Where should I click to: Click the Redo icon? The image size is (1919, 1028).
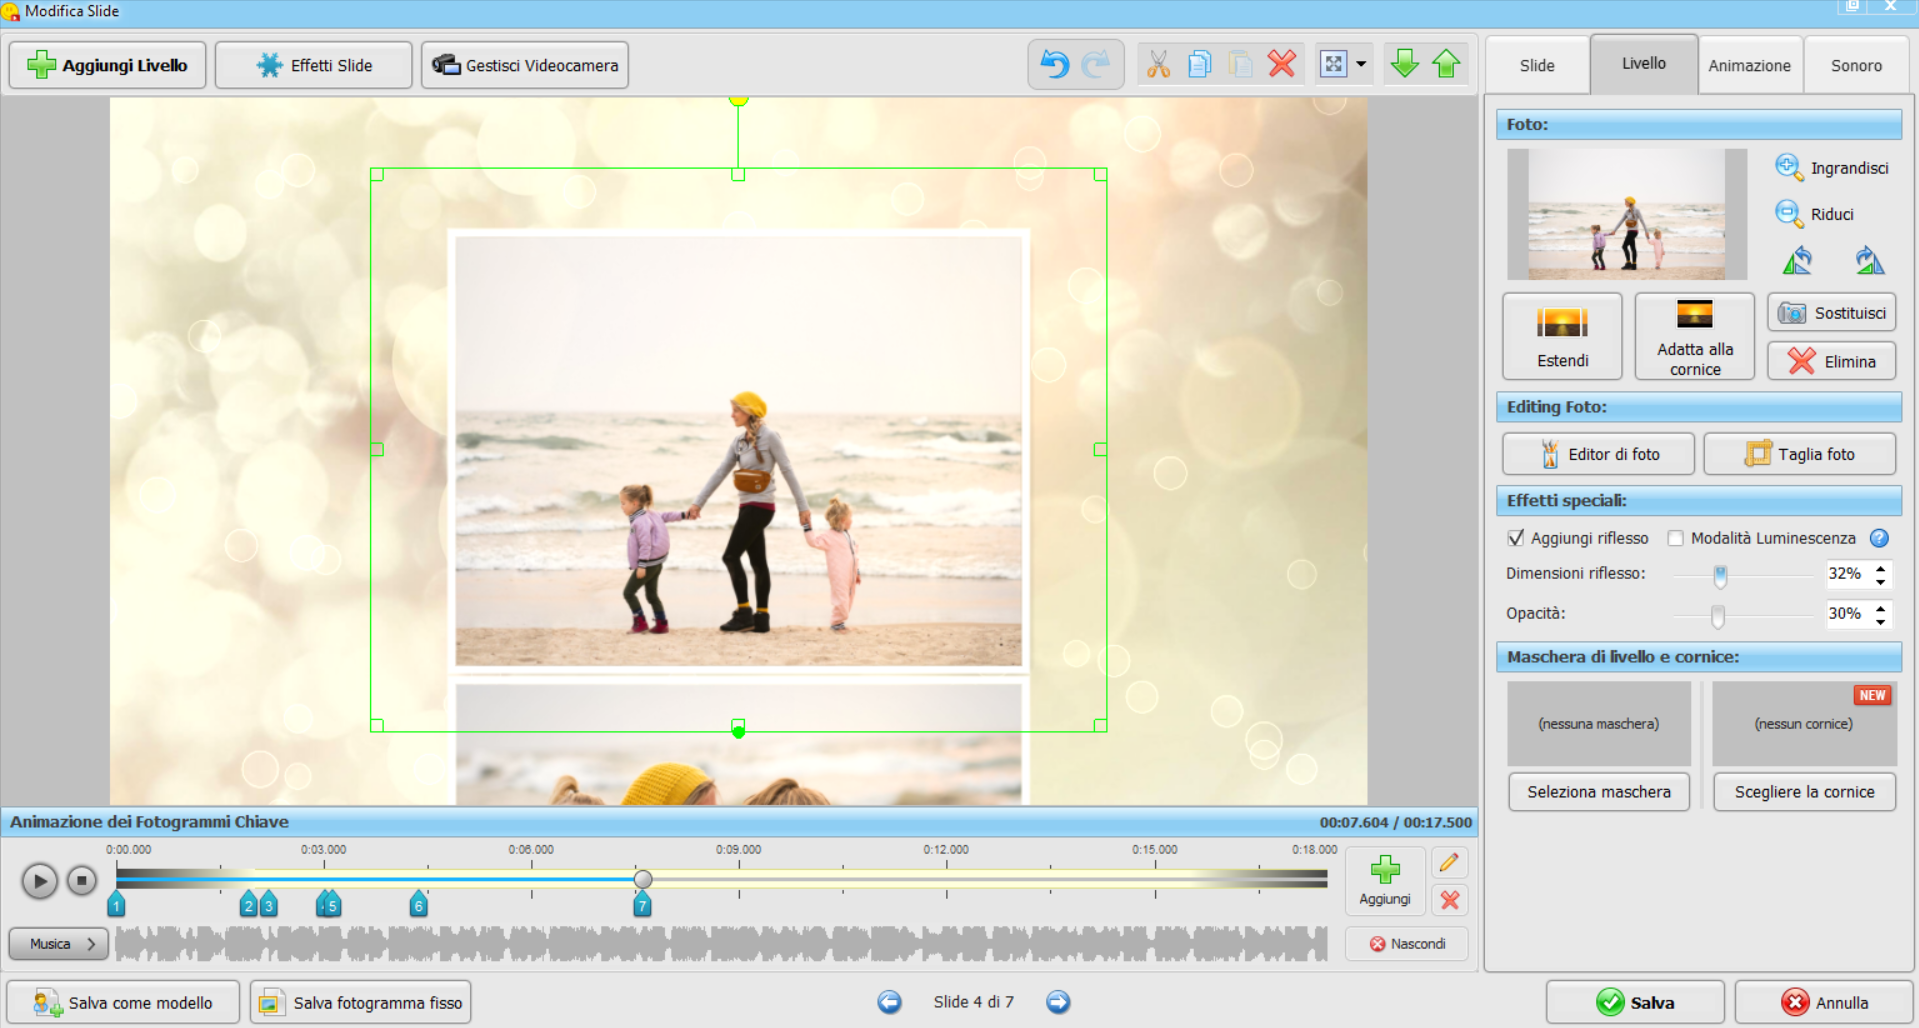[1097, 64]
